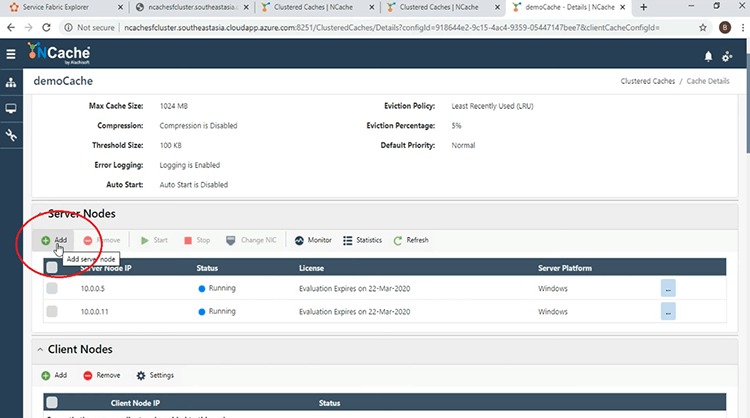This screenshot has height=418, width=750.
Task: Open a new browser tab
Action: click(x=643, y=7)
